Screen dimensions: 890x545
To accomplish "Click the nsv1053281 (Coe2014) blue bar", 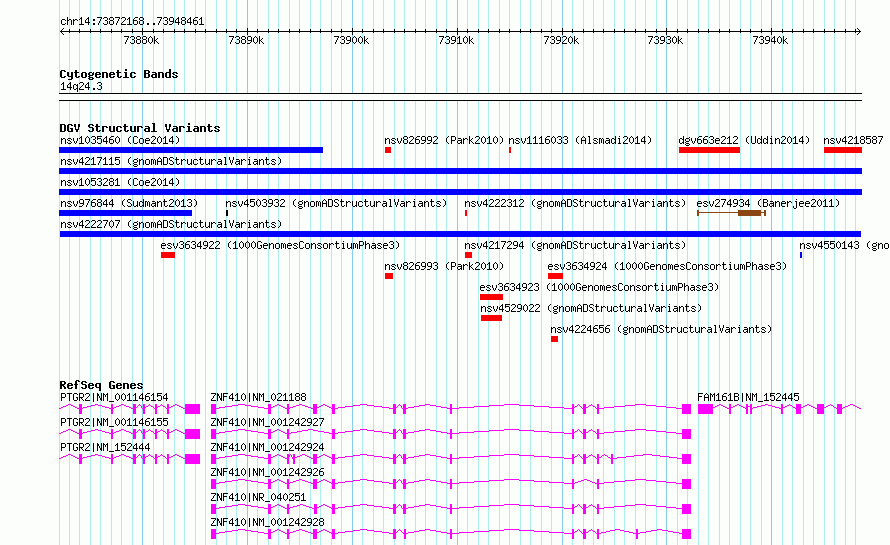I will coord(460,192).
